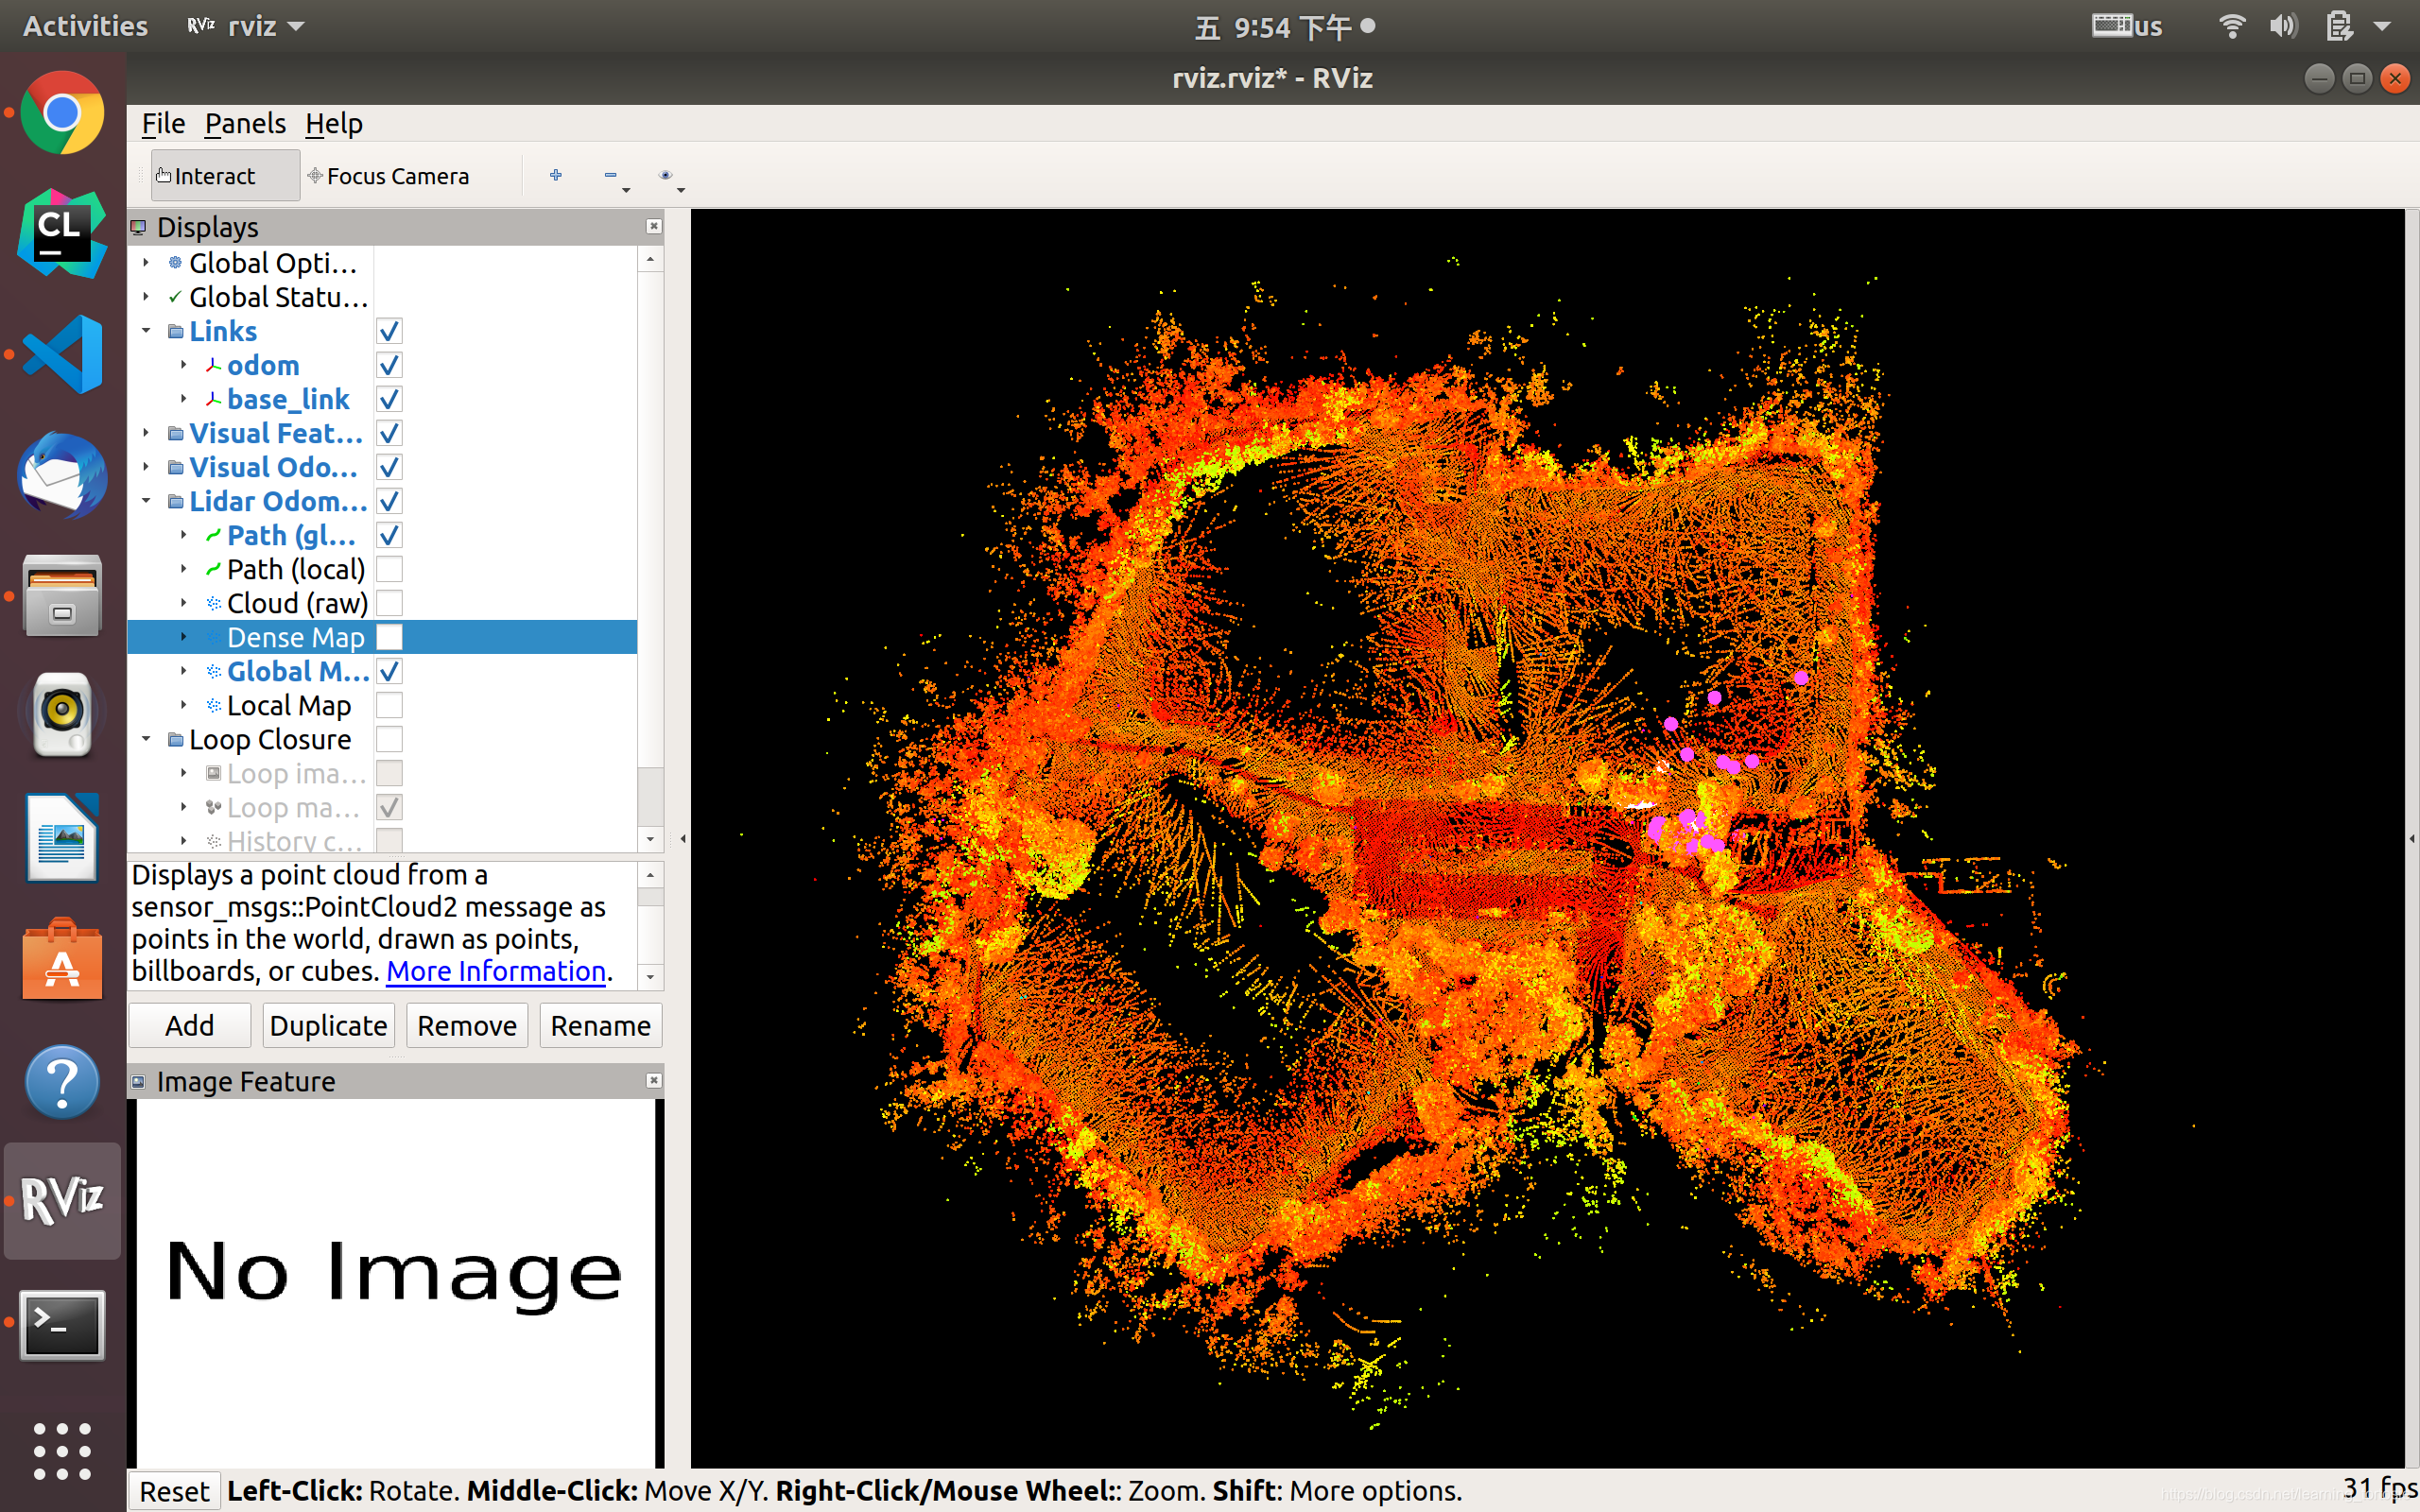Expand the Visual Feat... group
2420x1512 pixels.
[x=147, y=433]
